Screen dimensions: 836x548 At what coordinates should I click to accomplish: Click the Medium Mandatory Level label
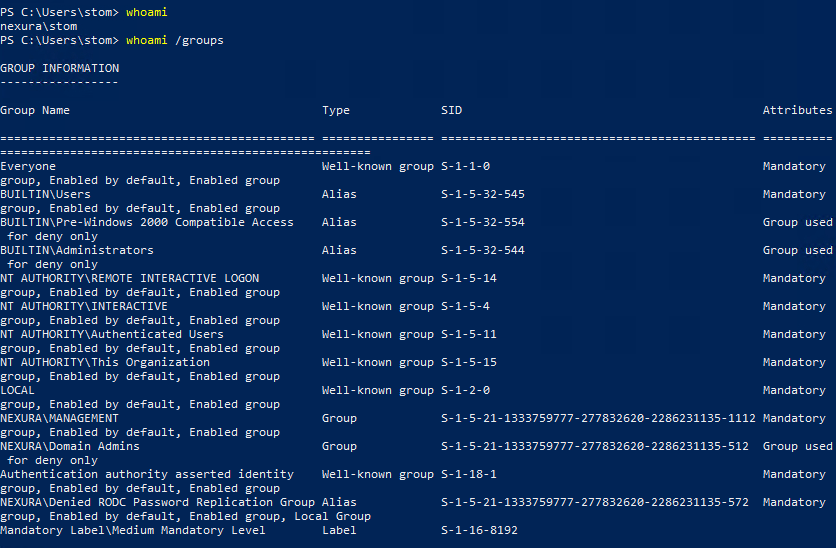click(x=133, y=530)
